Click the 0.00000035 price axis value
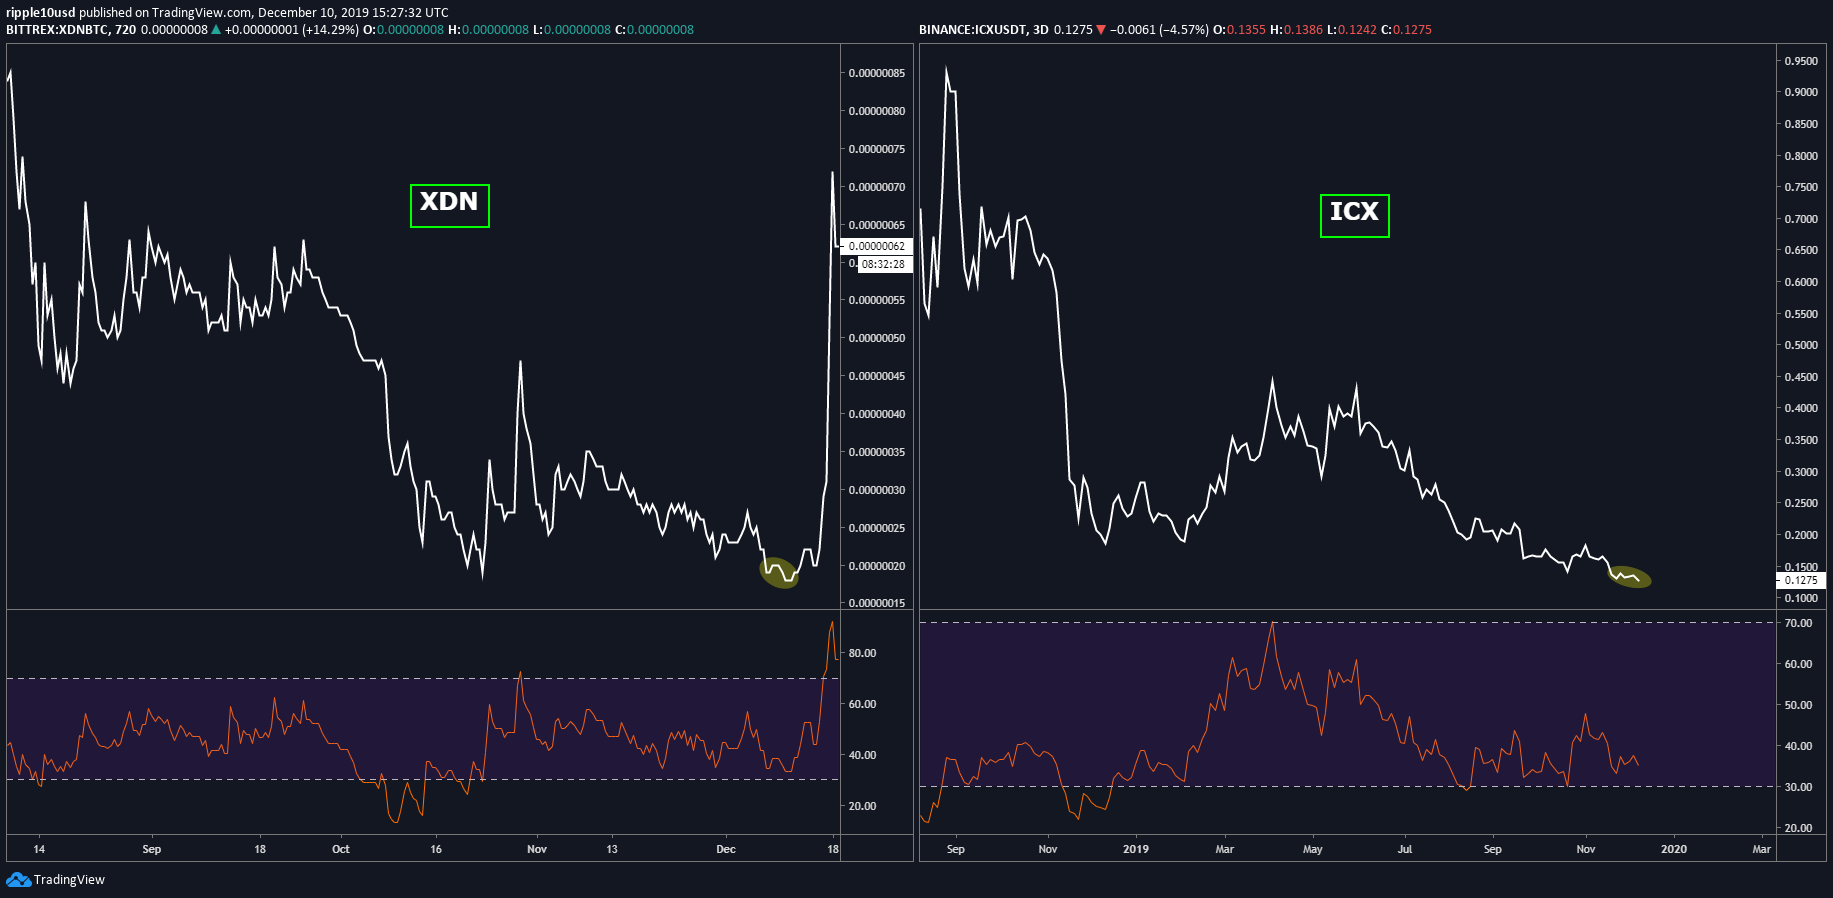The width and height of the screenshot is (1833, 898). 877,452
